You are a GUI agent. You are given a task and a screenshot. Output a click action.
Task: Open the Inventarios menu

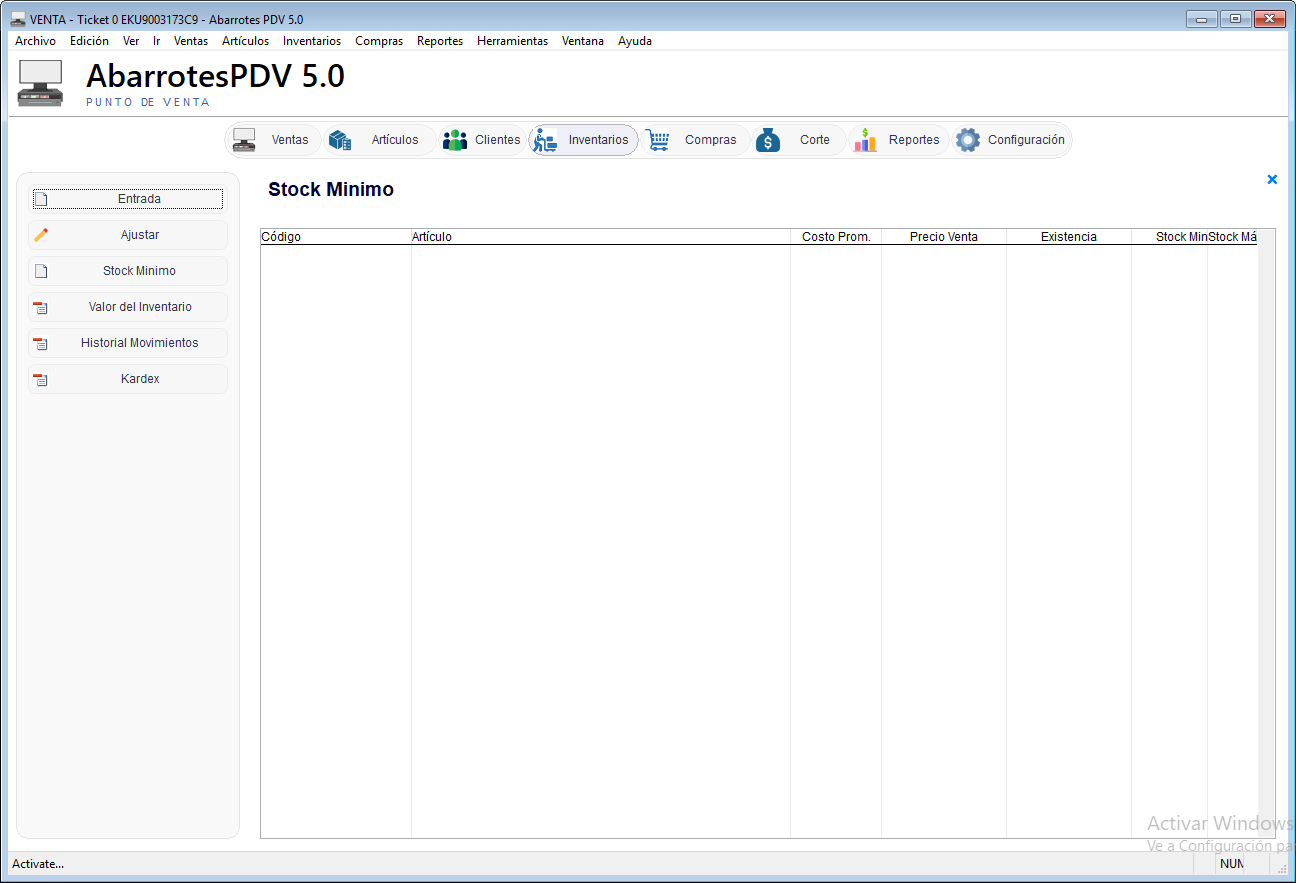312,41
